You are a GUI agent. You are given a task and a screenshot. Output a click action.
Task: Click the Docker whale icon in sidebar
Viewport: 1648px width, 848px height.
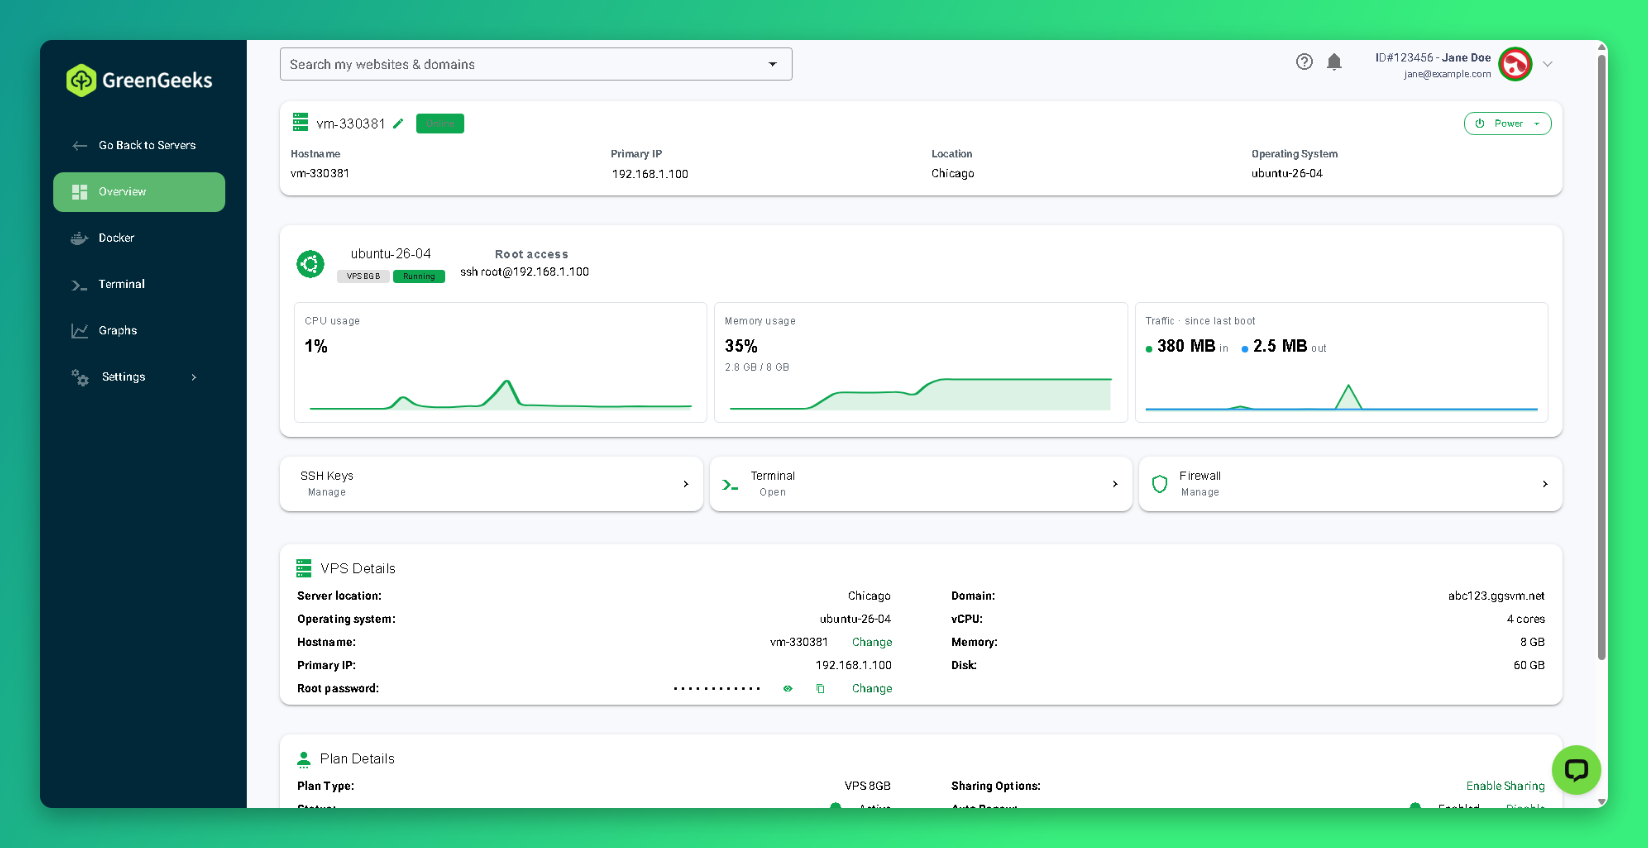tap(80, 238)
